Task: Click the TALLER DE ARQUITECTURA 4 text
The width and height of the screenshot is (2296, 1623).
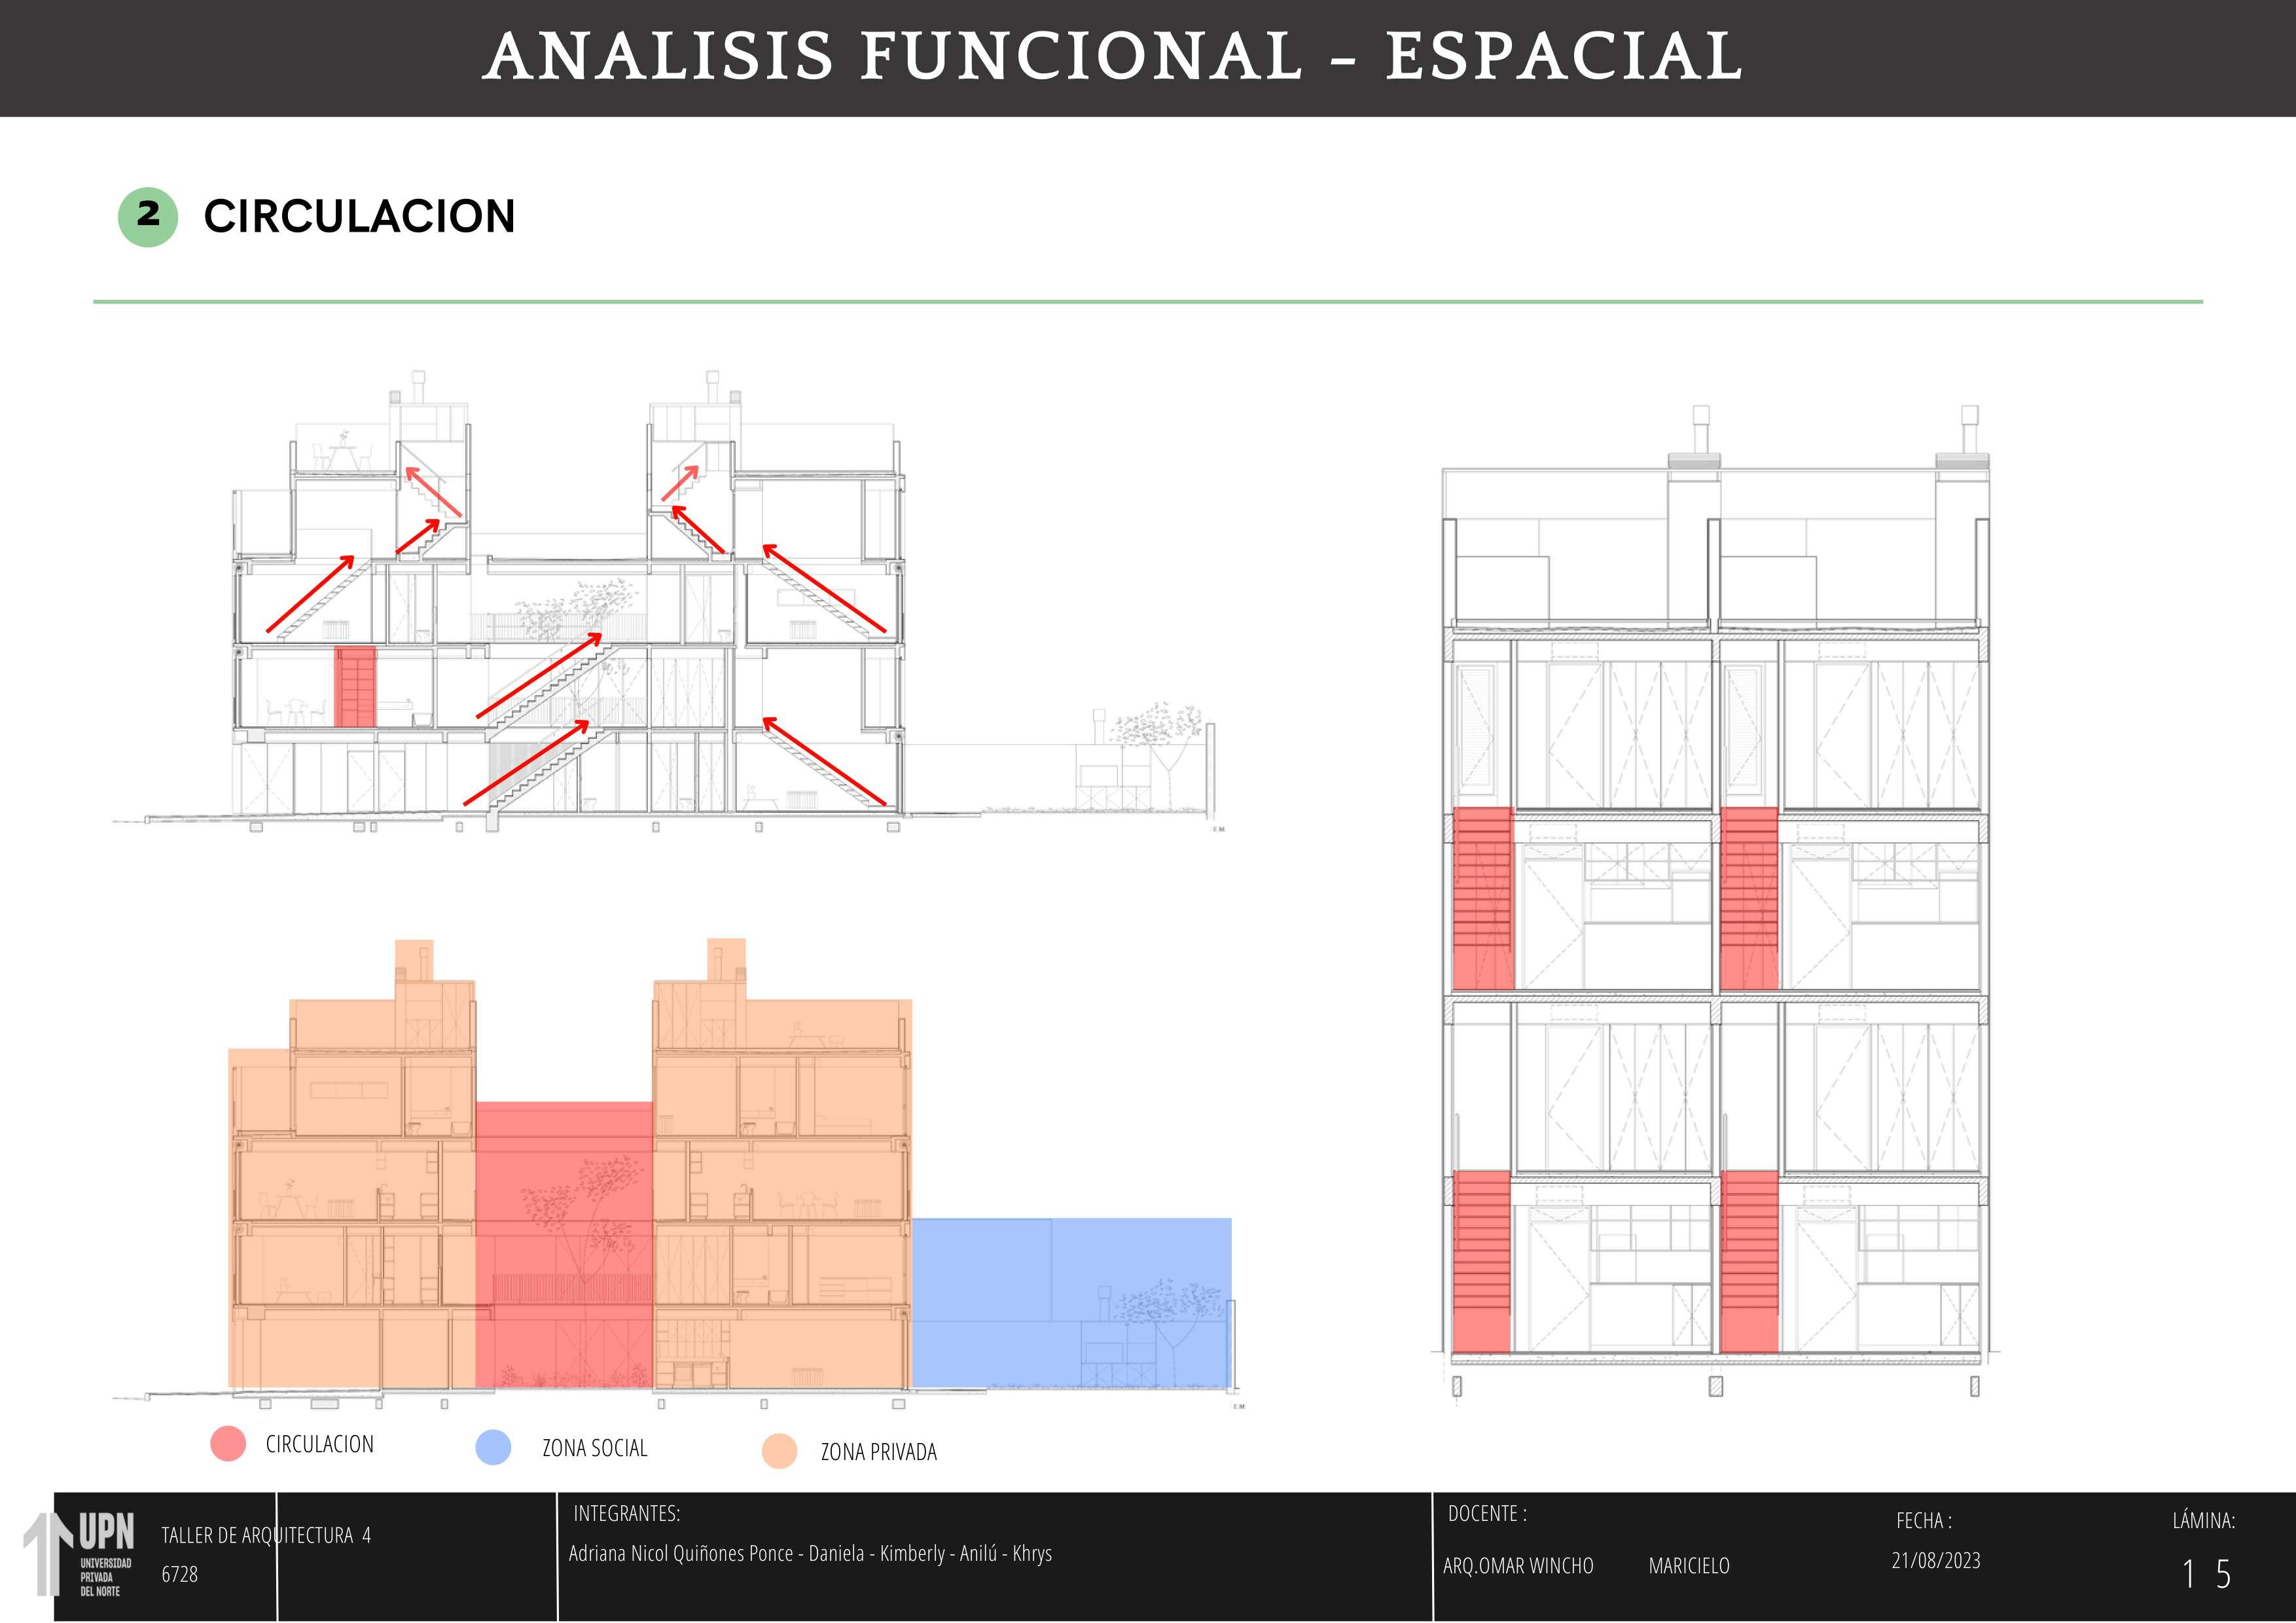Action: (x=266, y=1535)
